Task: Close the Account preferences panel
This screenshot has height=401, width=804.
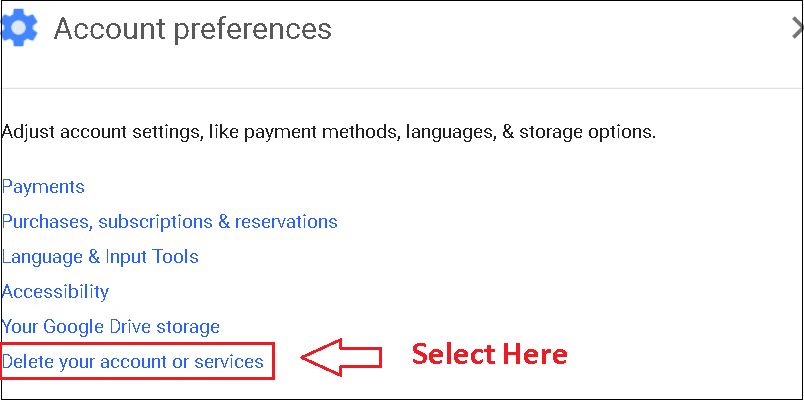Action: click(796, 29)
